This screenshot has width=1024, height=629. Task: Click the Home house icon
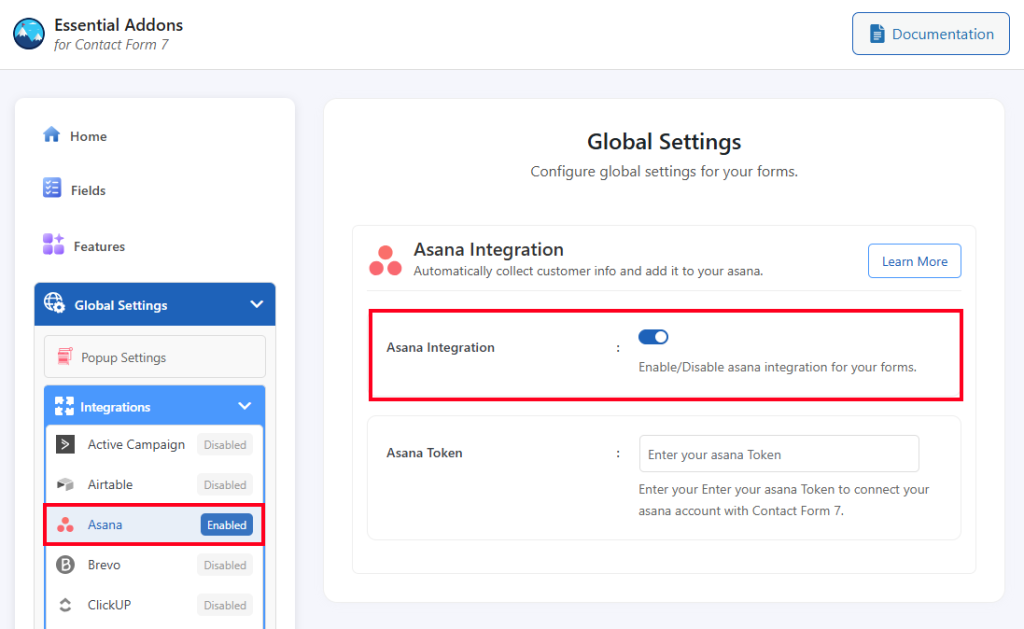[x=52, y=135]
